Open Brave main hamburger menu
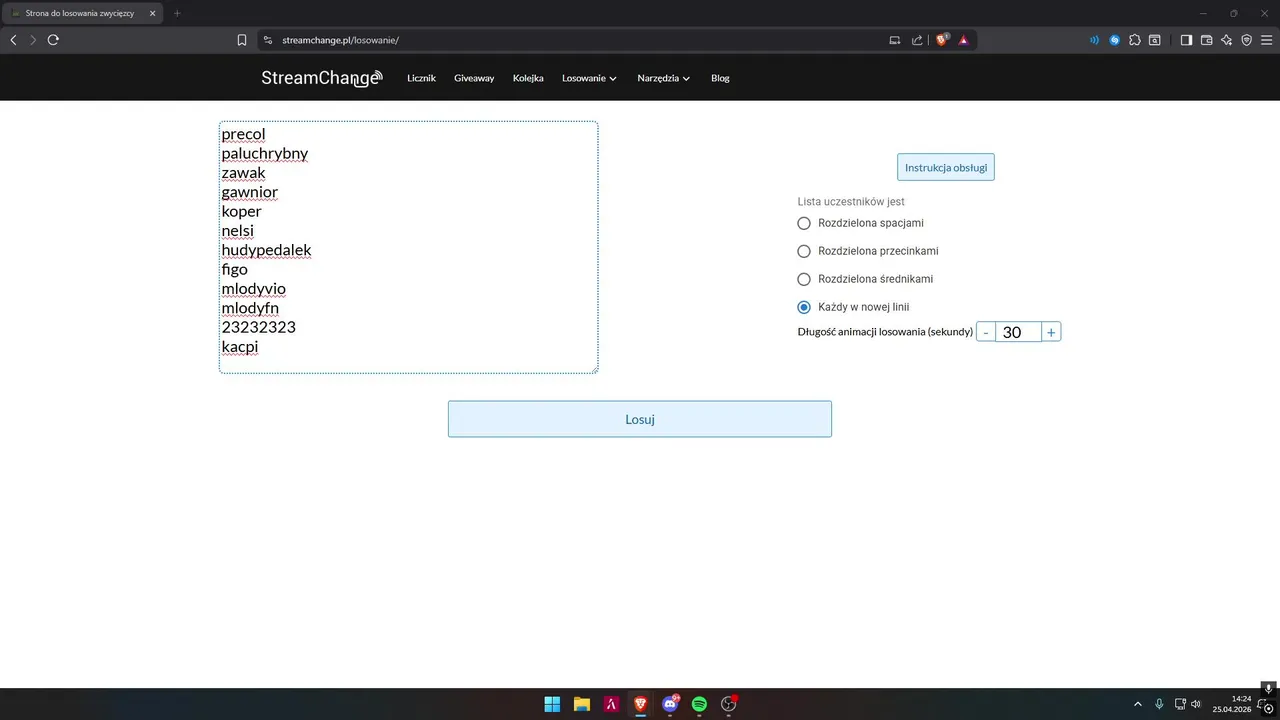1280x720 pixels. [1268, 40]
